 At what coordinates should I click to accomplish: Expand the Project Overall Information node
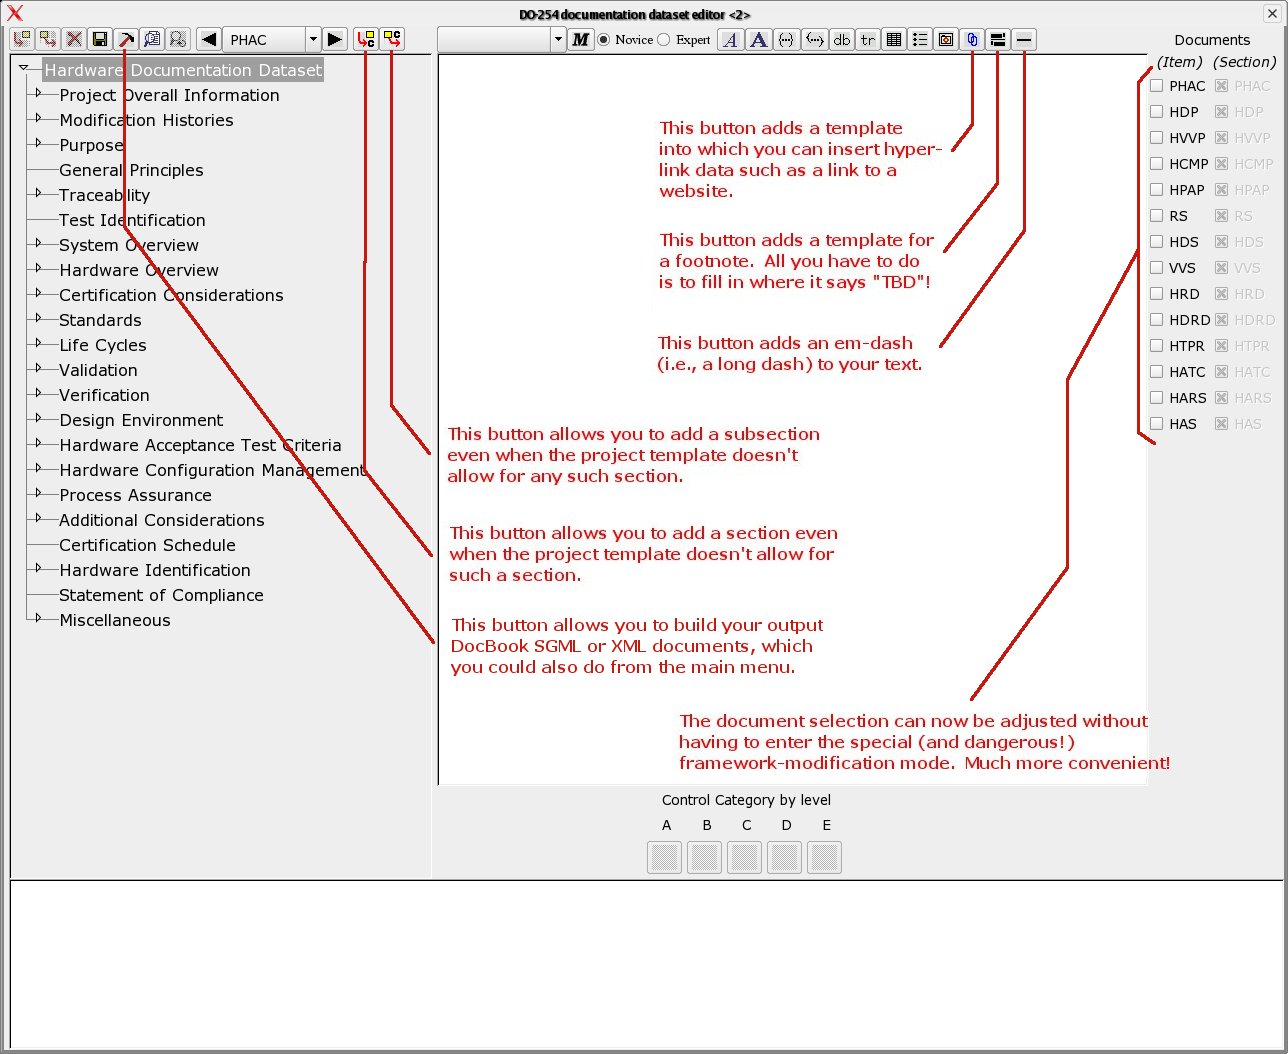pyautogui.click(x=39, y=93)
